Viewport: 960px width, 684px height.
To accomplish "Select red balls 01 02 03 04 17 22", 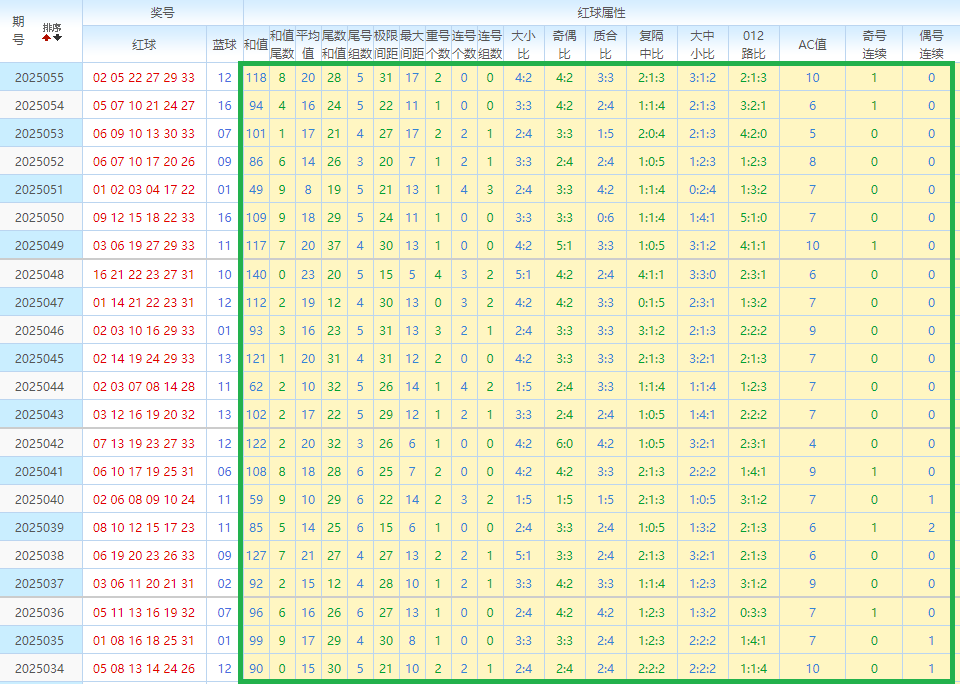I will pos(144,190).
